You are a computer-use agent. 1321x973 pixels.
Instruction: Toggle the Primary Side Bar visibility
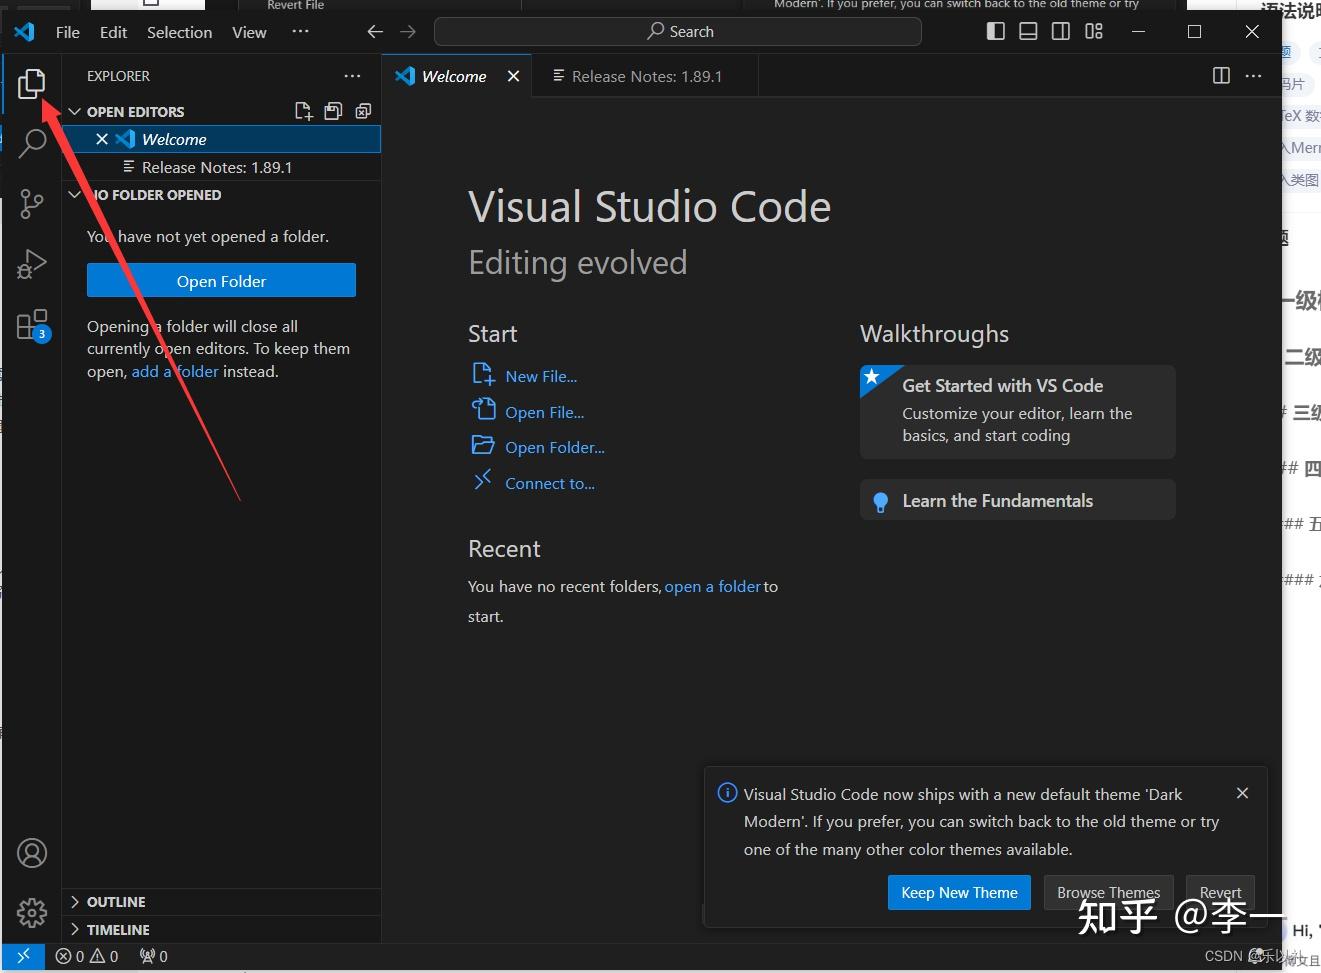point(995,31)
